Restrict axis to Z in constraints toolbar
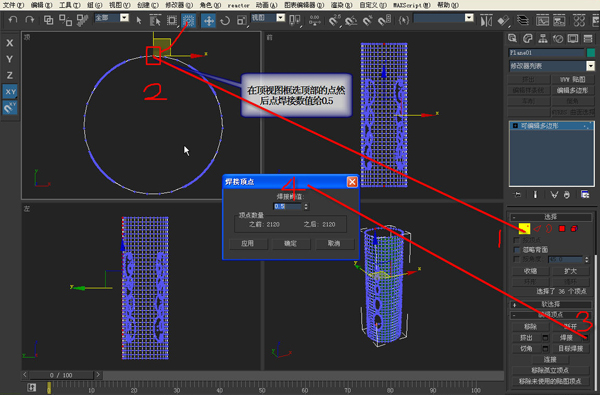Screen dimensions: 600x395 10,75
